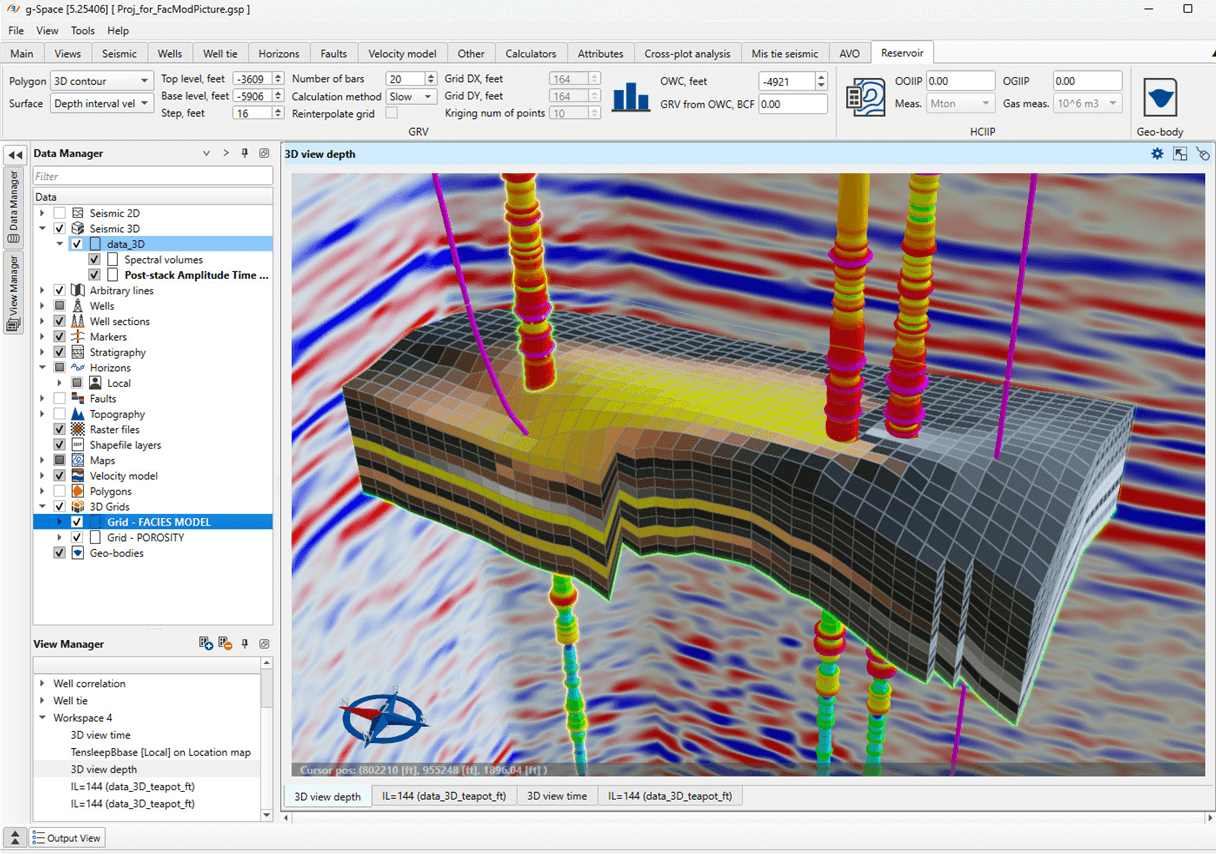Click the remove view icon in View Manager

click(x=225, y=644)
